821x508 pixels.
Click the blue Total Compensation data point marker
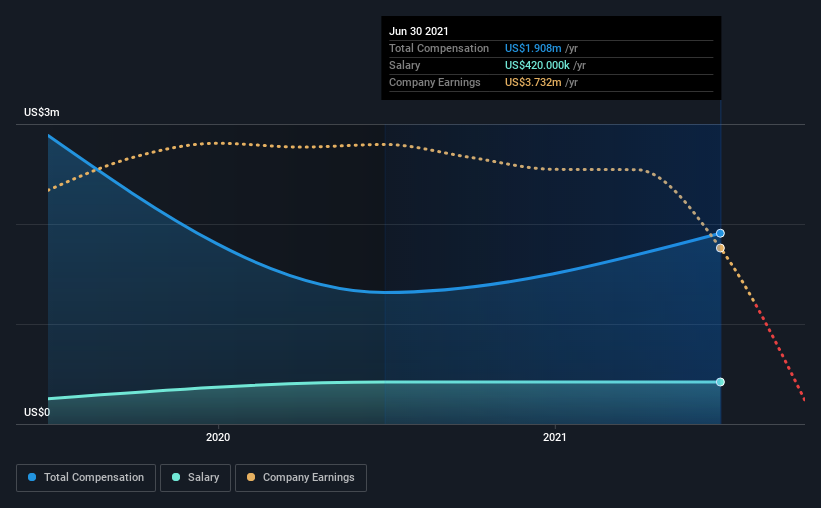pyautogui.click(x=720, y=234)
